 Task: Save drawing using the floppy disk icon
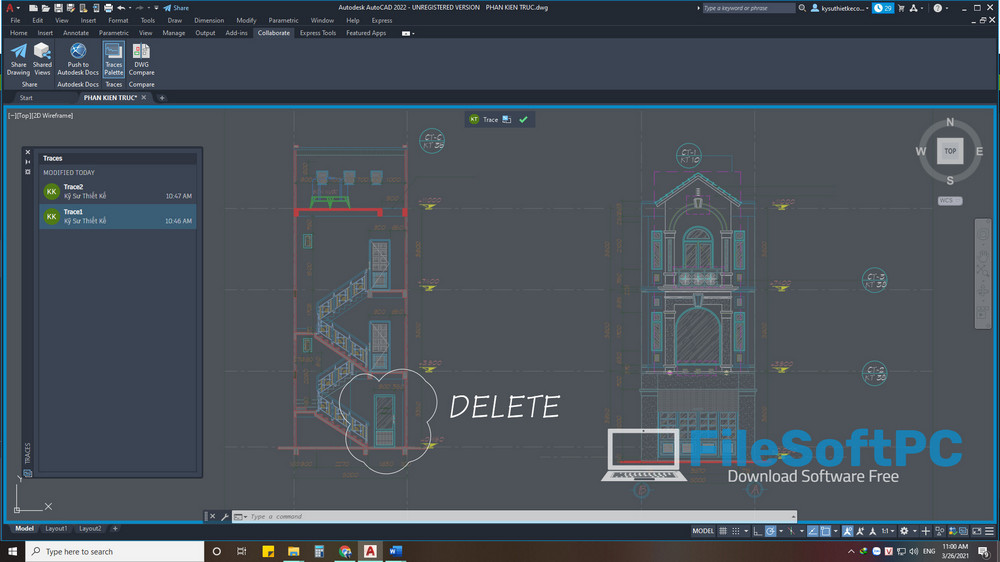point(58,8)
